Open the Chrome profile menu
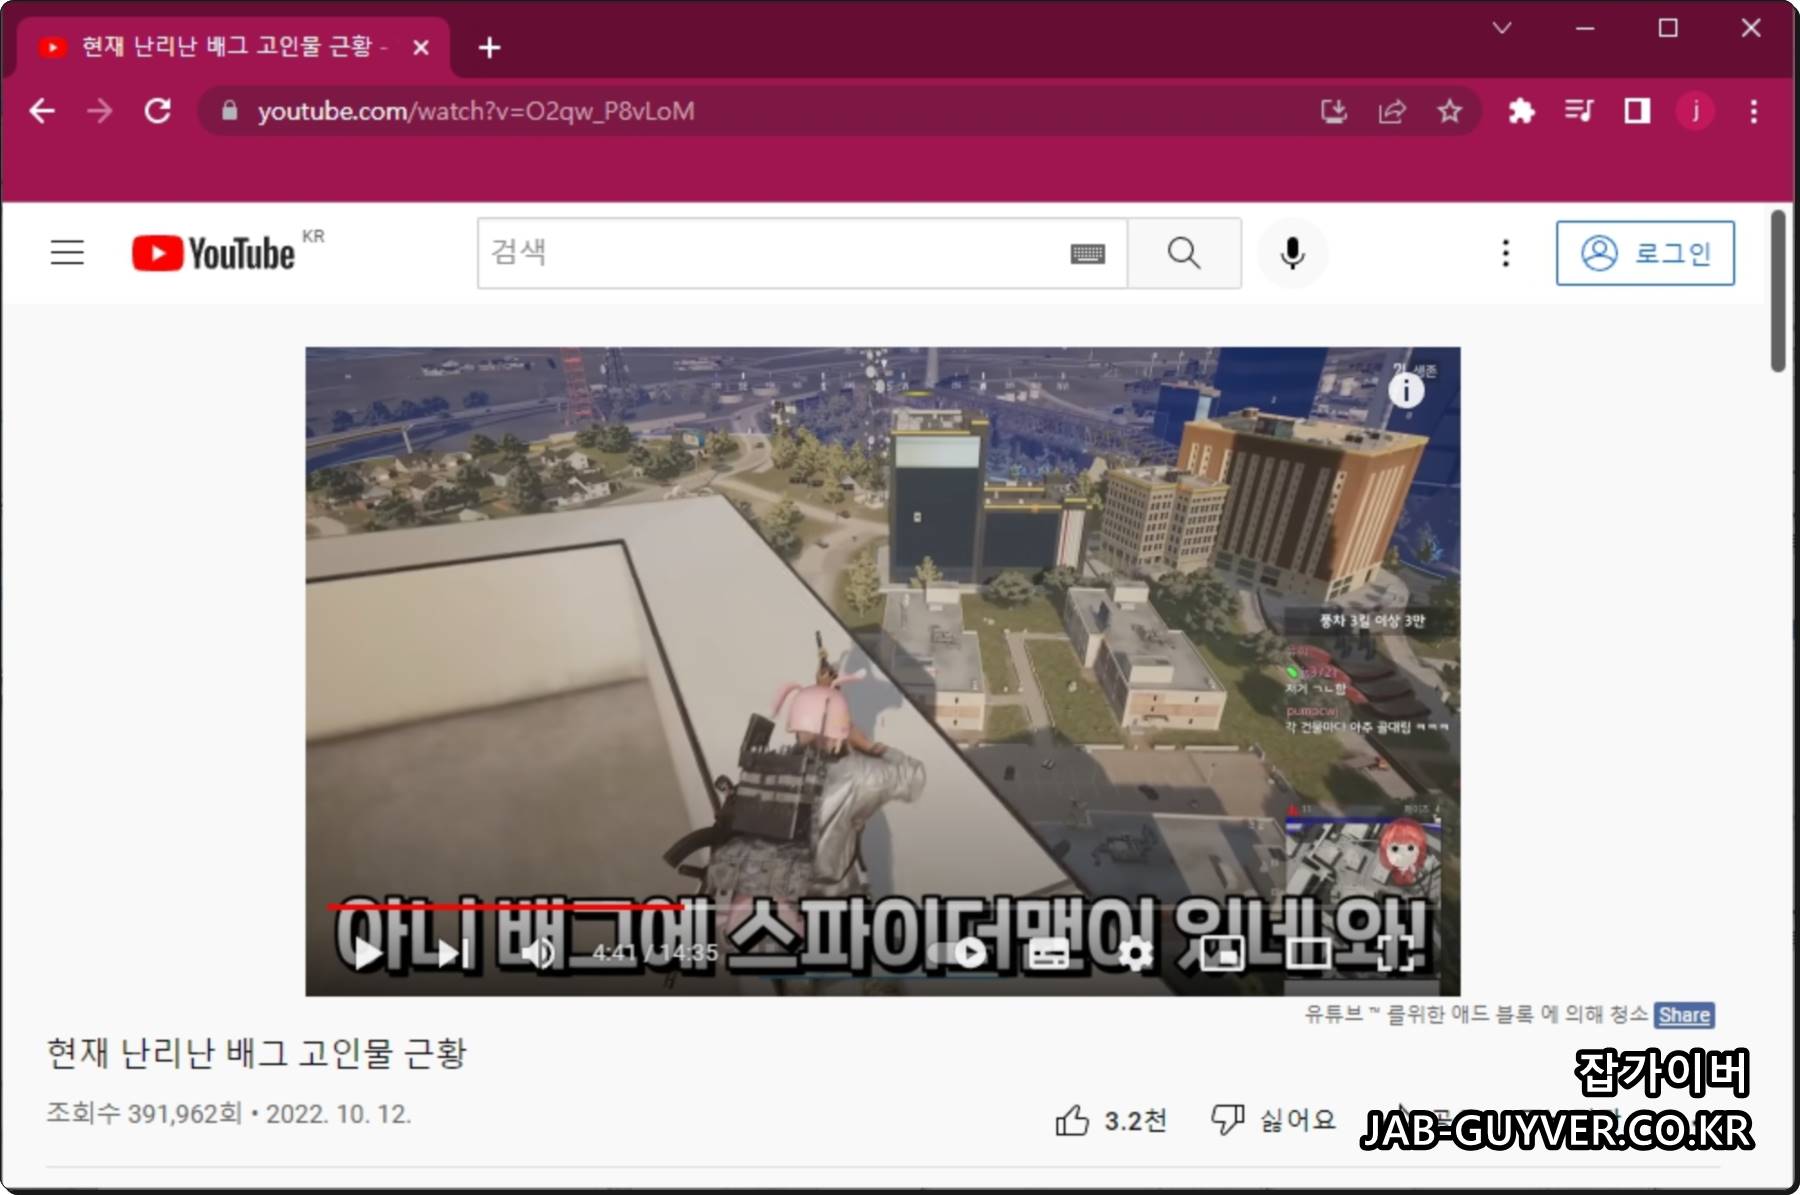This screenshot has height=1195, width=1800. (x=1696, y=111)
